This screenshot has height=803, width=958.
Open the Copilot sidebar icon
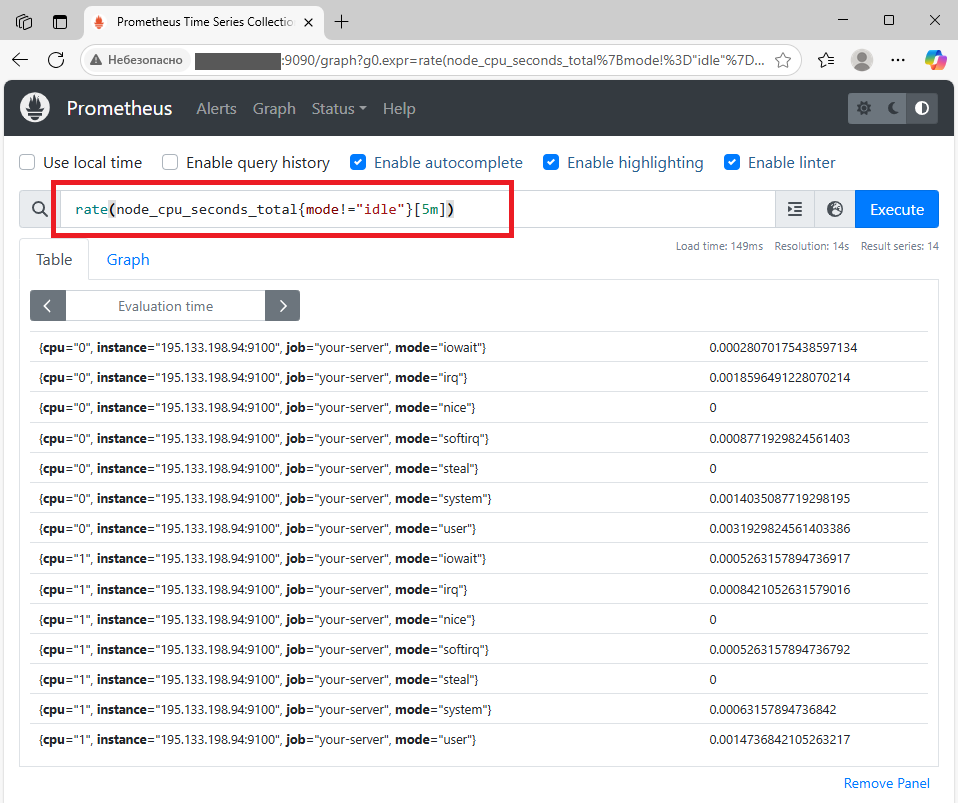935,60
